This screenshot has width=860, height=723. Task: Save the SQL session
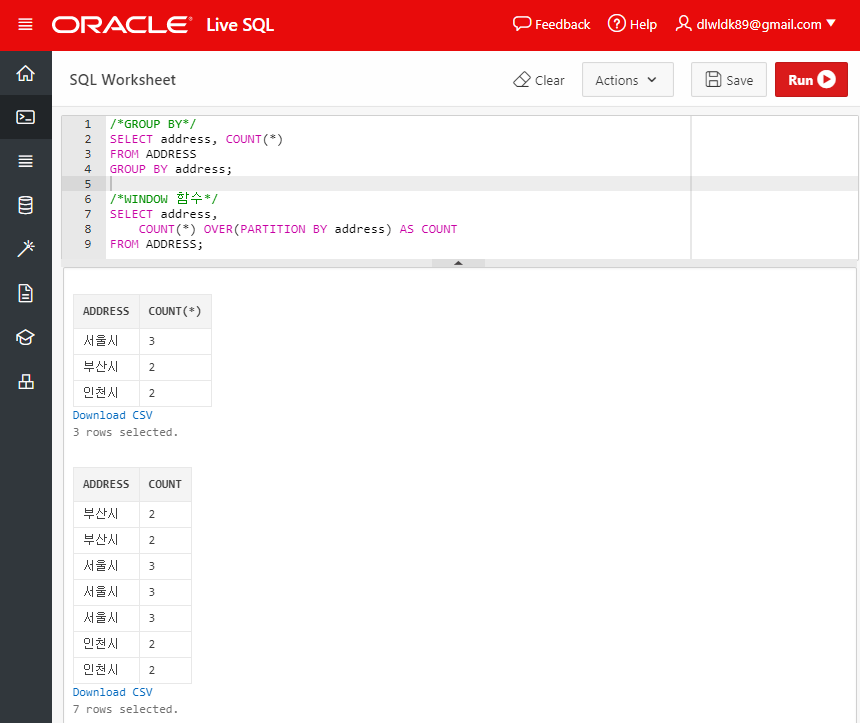pyautogui.click(x=728, y=80)
